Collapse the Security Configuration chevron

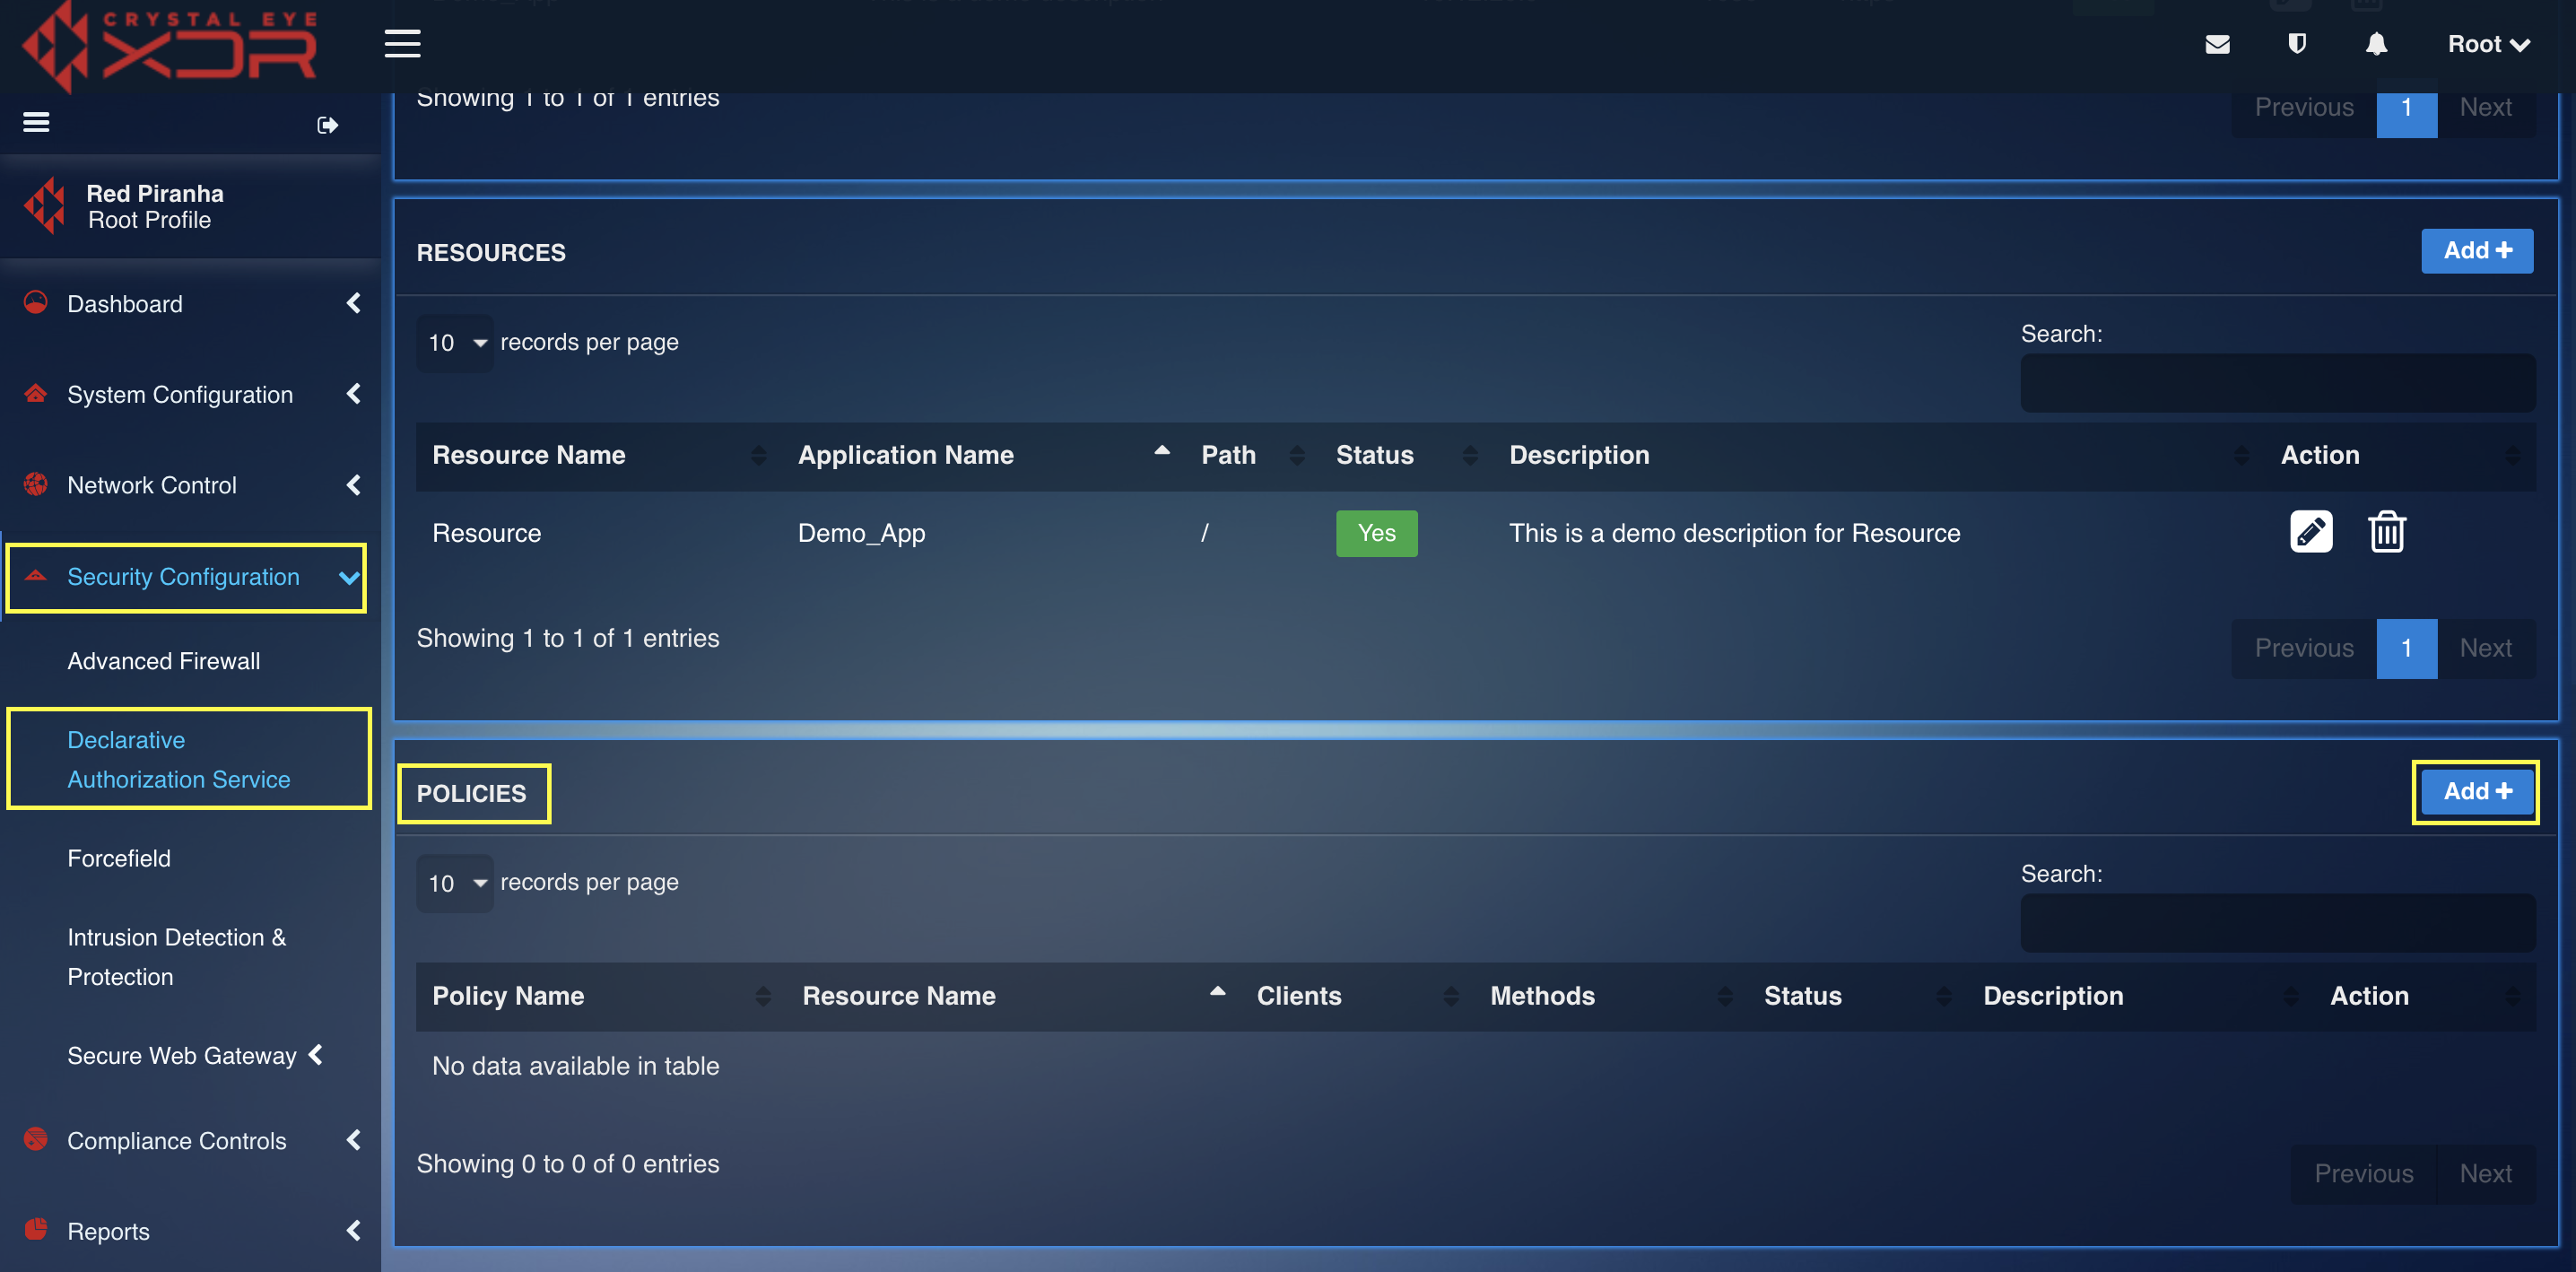349,577
